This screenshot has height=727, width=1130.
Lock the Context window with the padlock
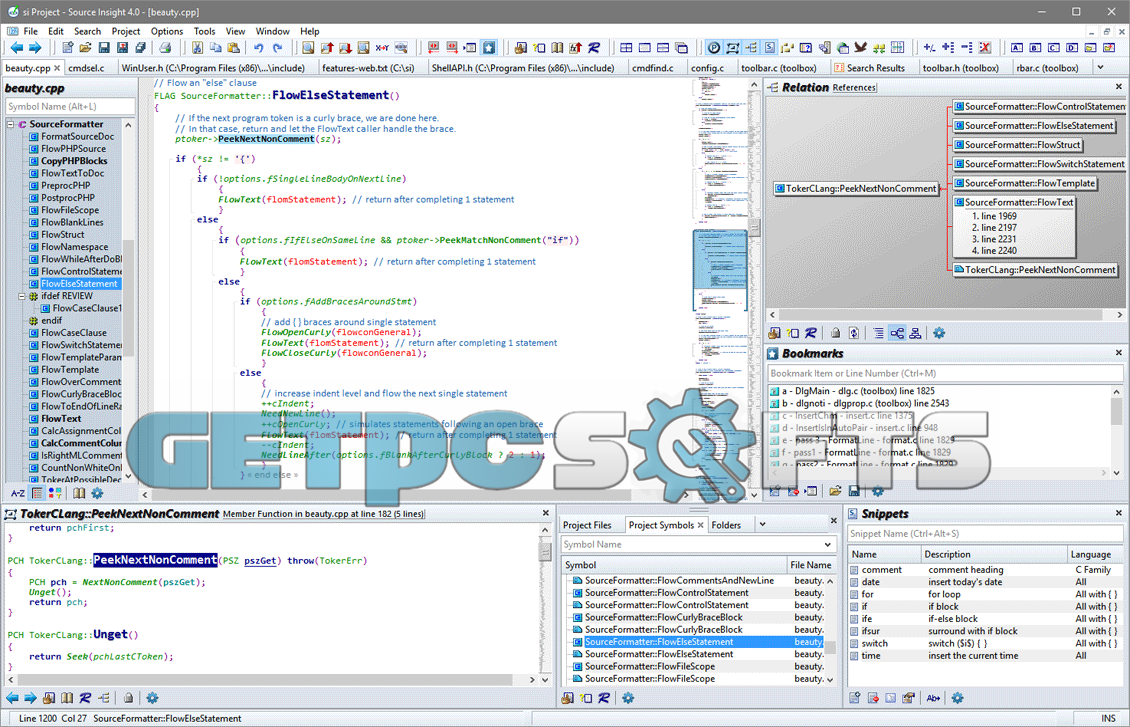tap(128, 697)
